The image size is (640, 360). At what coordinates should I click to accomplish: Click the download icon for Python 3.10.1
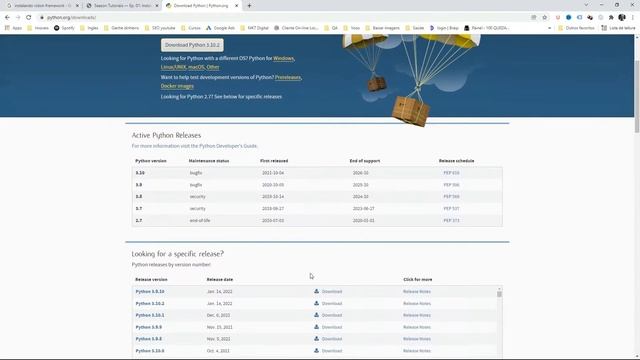(x=316, y=315)
